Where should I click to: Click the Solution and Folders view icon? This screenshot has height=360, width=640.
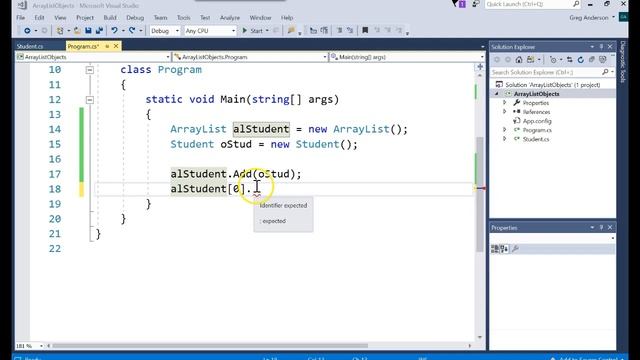[531, 60]
